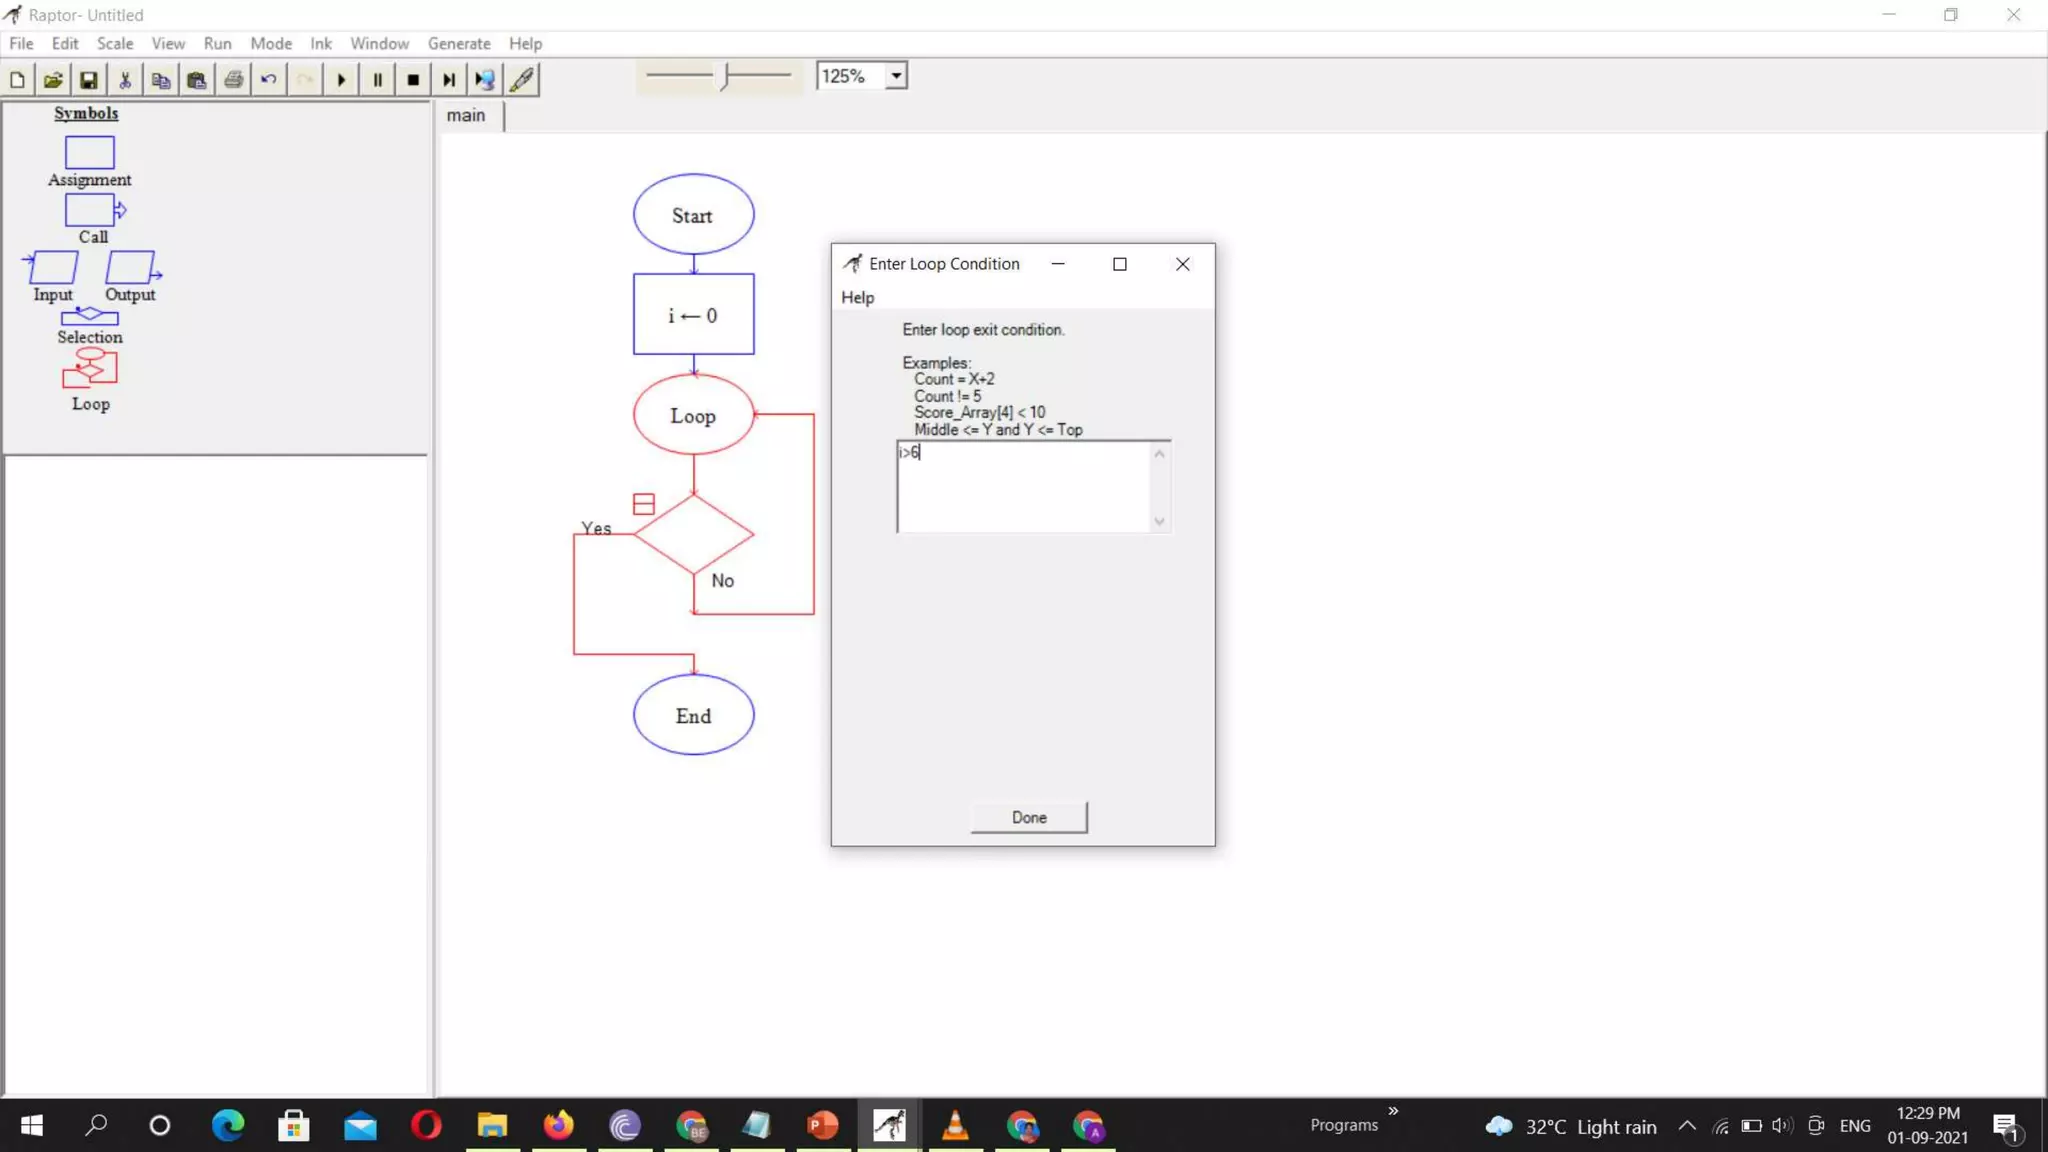Open the Generate menu

pyautogui.click(x=458, y=44)
